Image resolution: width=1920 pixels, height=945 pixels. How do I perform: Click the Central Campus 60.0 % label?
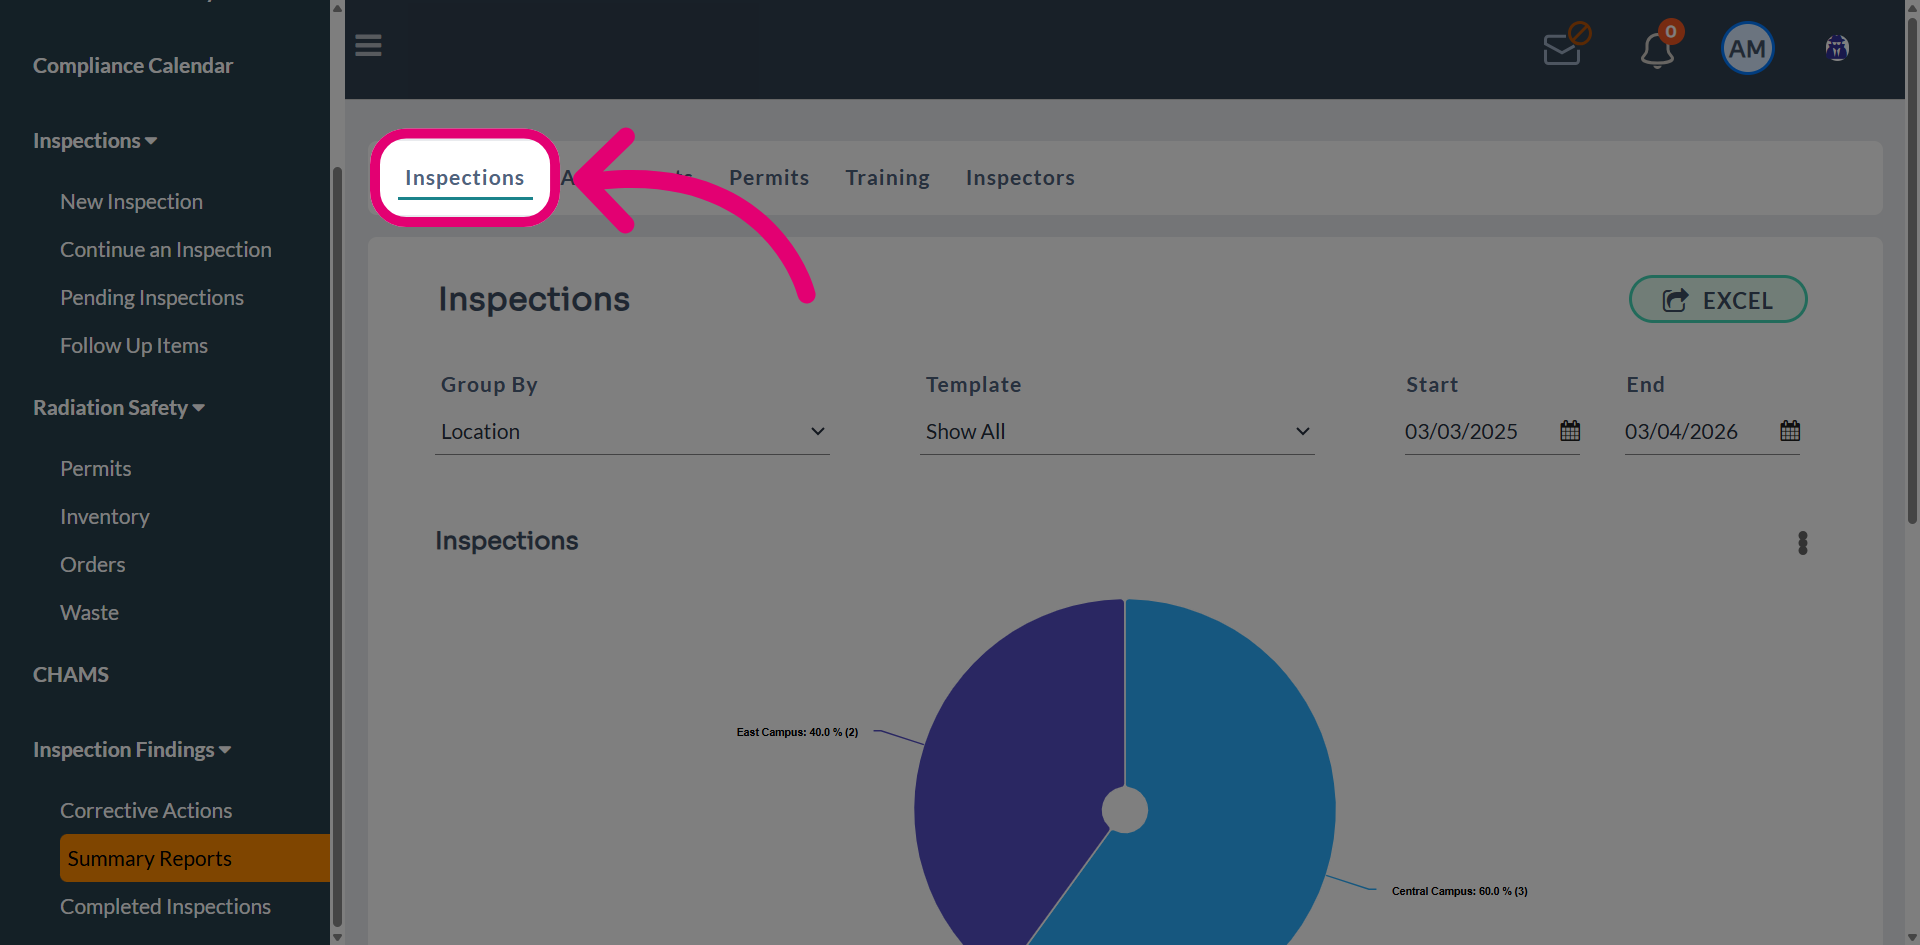tap(1460, 891)
